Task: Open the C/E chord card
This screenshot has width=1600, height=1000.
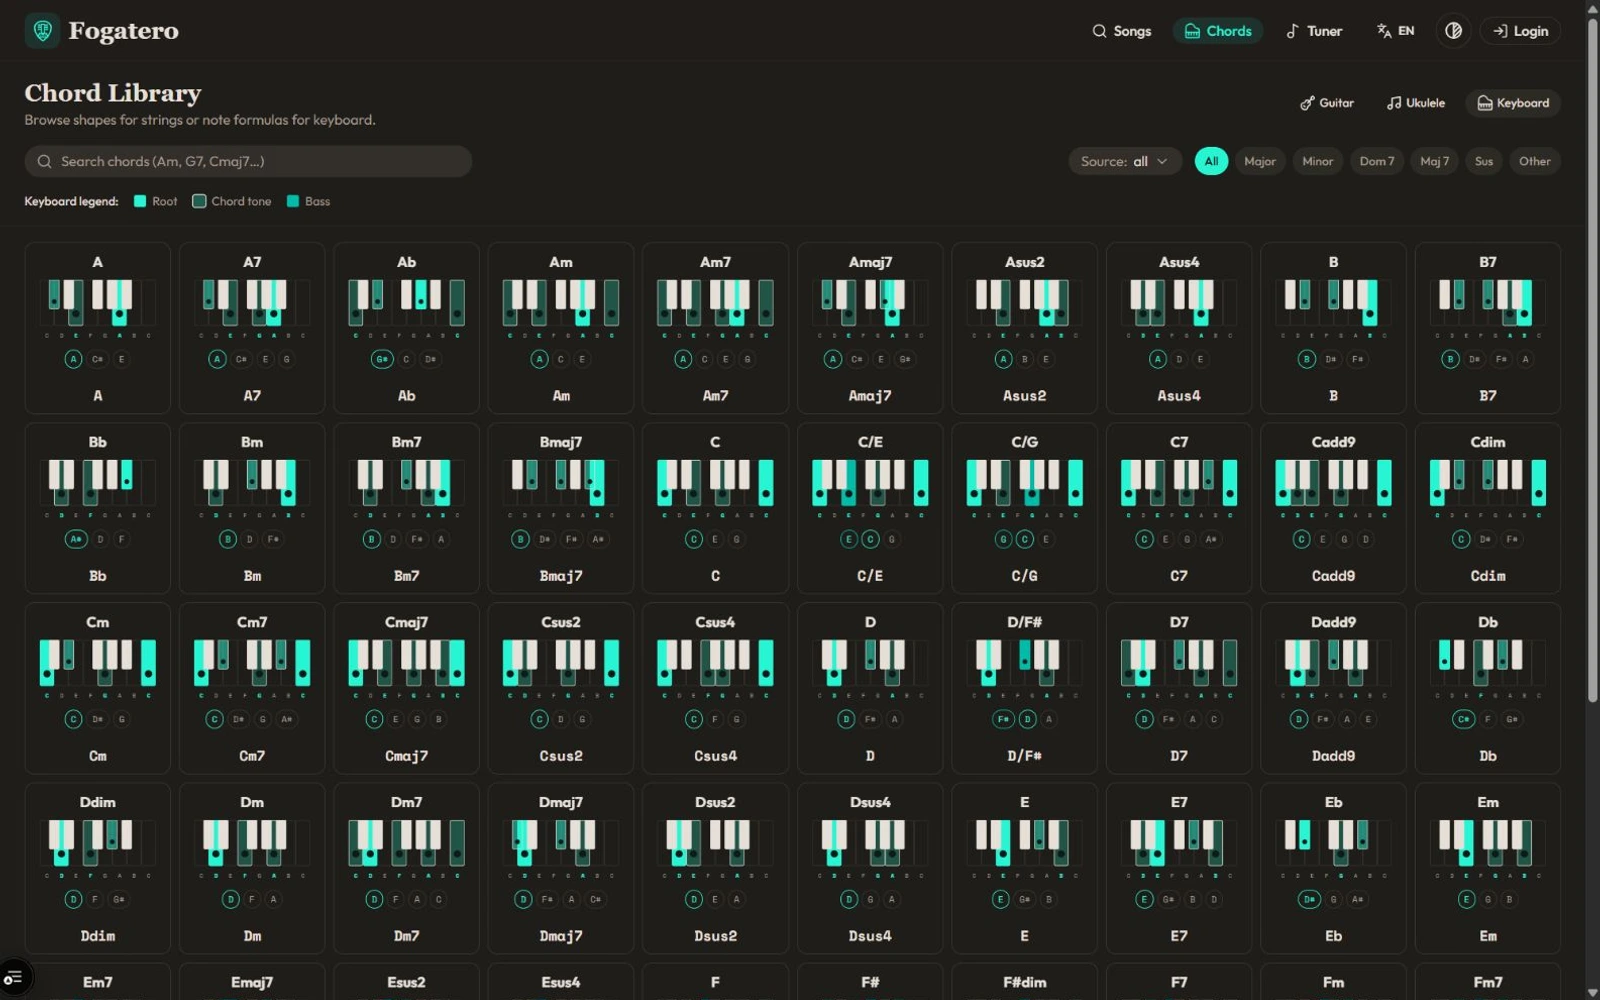Action: click(x=870, y=508)
